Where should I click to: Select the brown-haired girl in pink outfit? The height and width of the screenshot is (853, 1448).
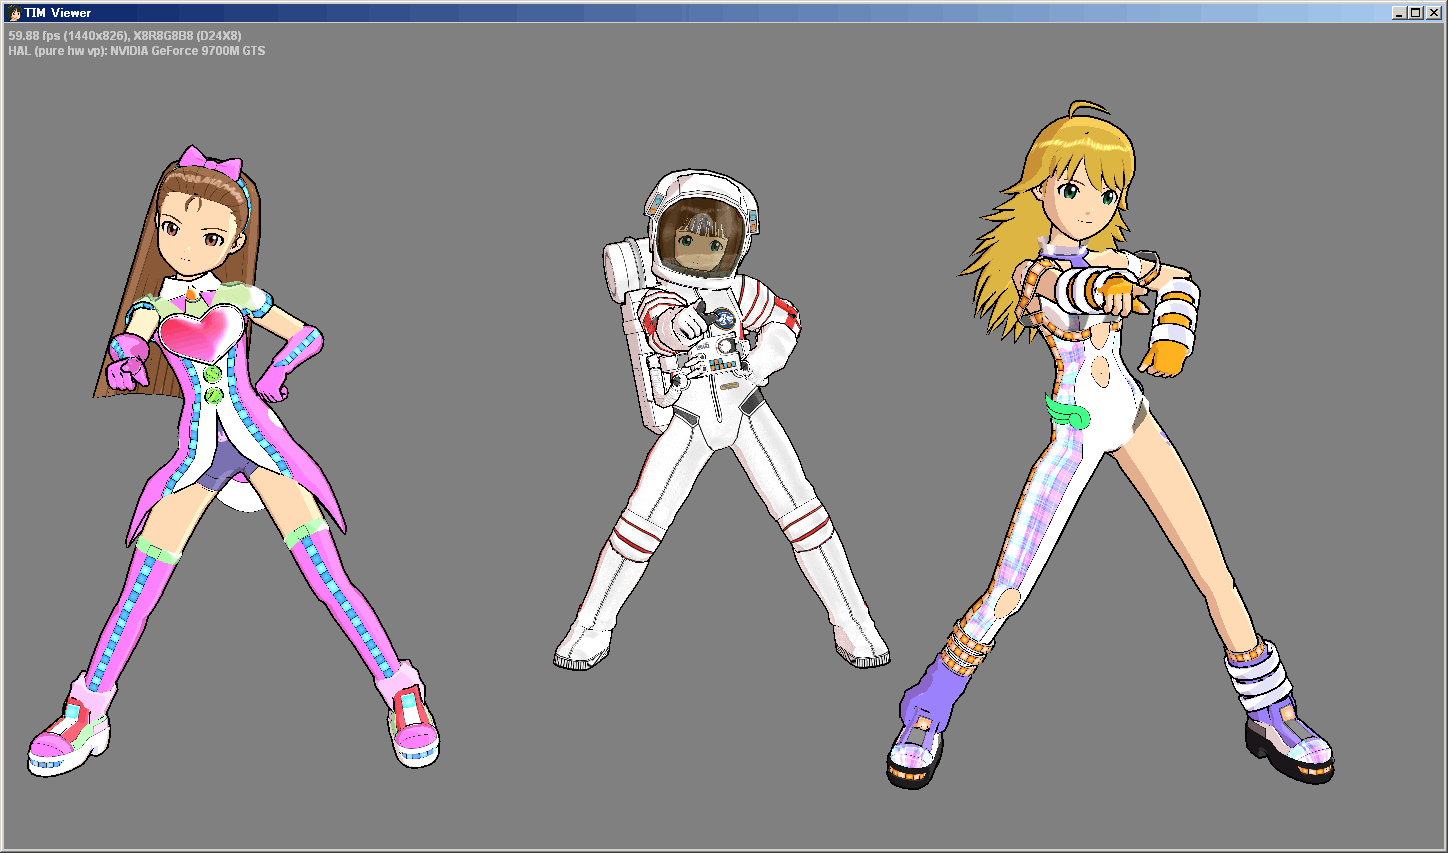pos(233,460)
